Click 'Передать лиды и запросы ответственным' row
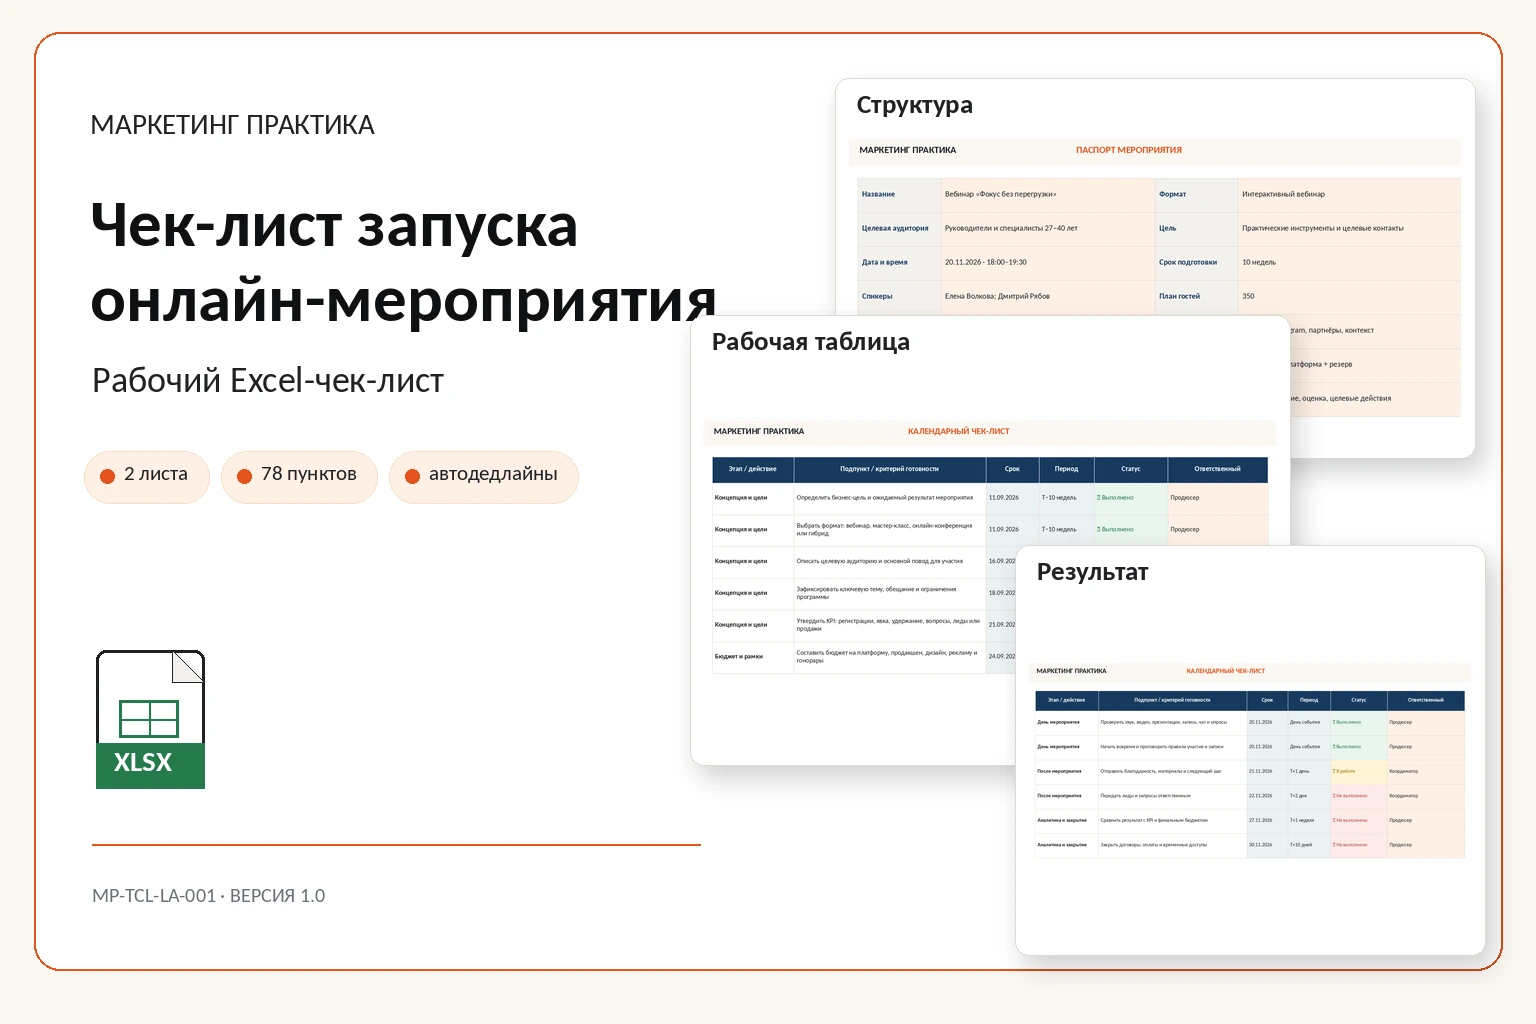Screen dimensions: 1536x1024 pyautogui.click(x=1250, y=796)
